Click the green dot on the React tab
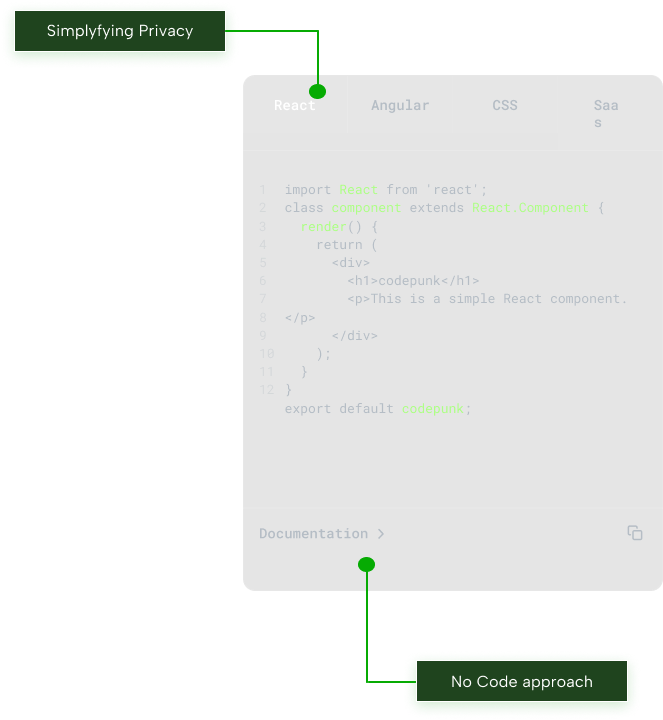This screenshot has height=720, width=663. point(318,90)
